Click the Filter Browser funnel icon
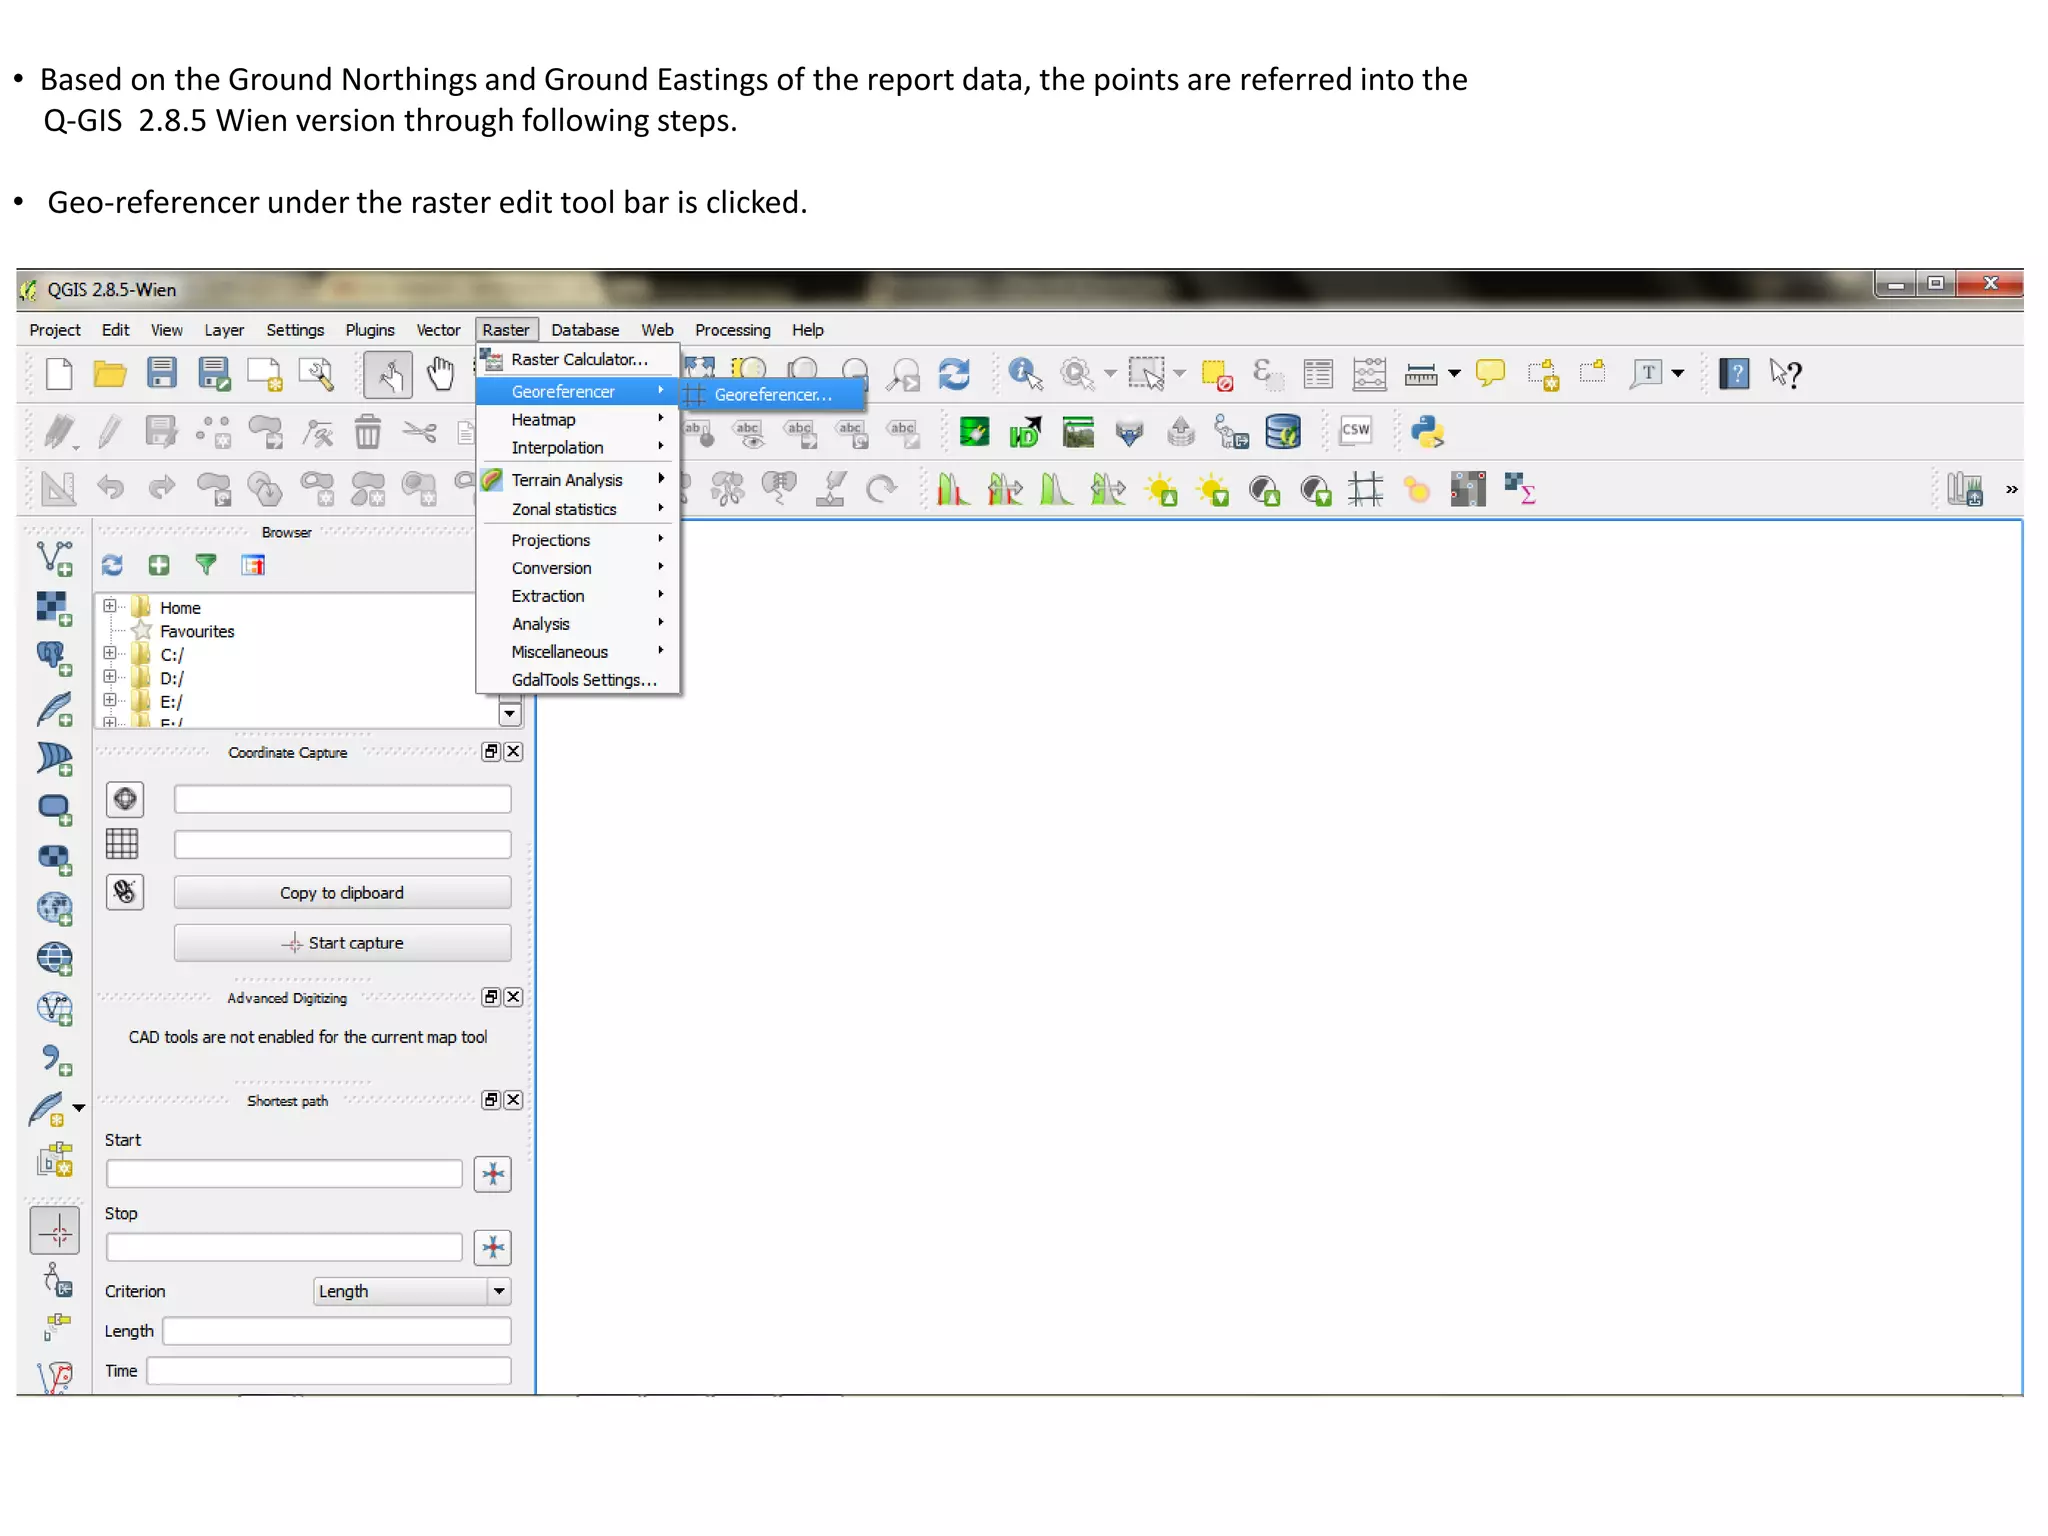The height and width of the screenshot is (1536, 2048). tap(206, 566)
